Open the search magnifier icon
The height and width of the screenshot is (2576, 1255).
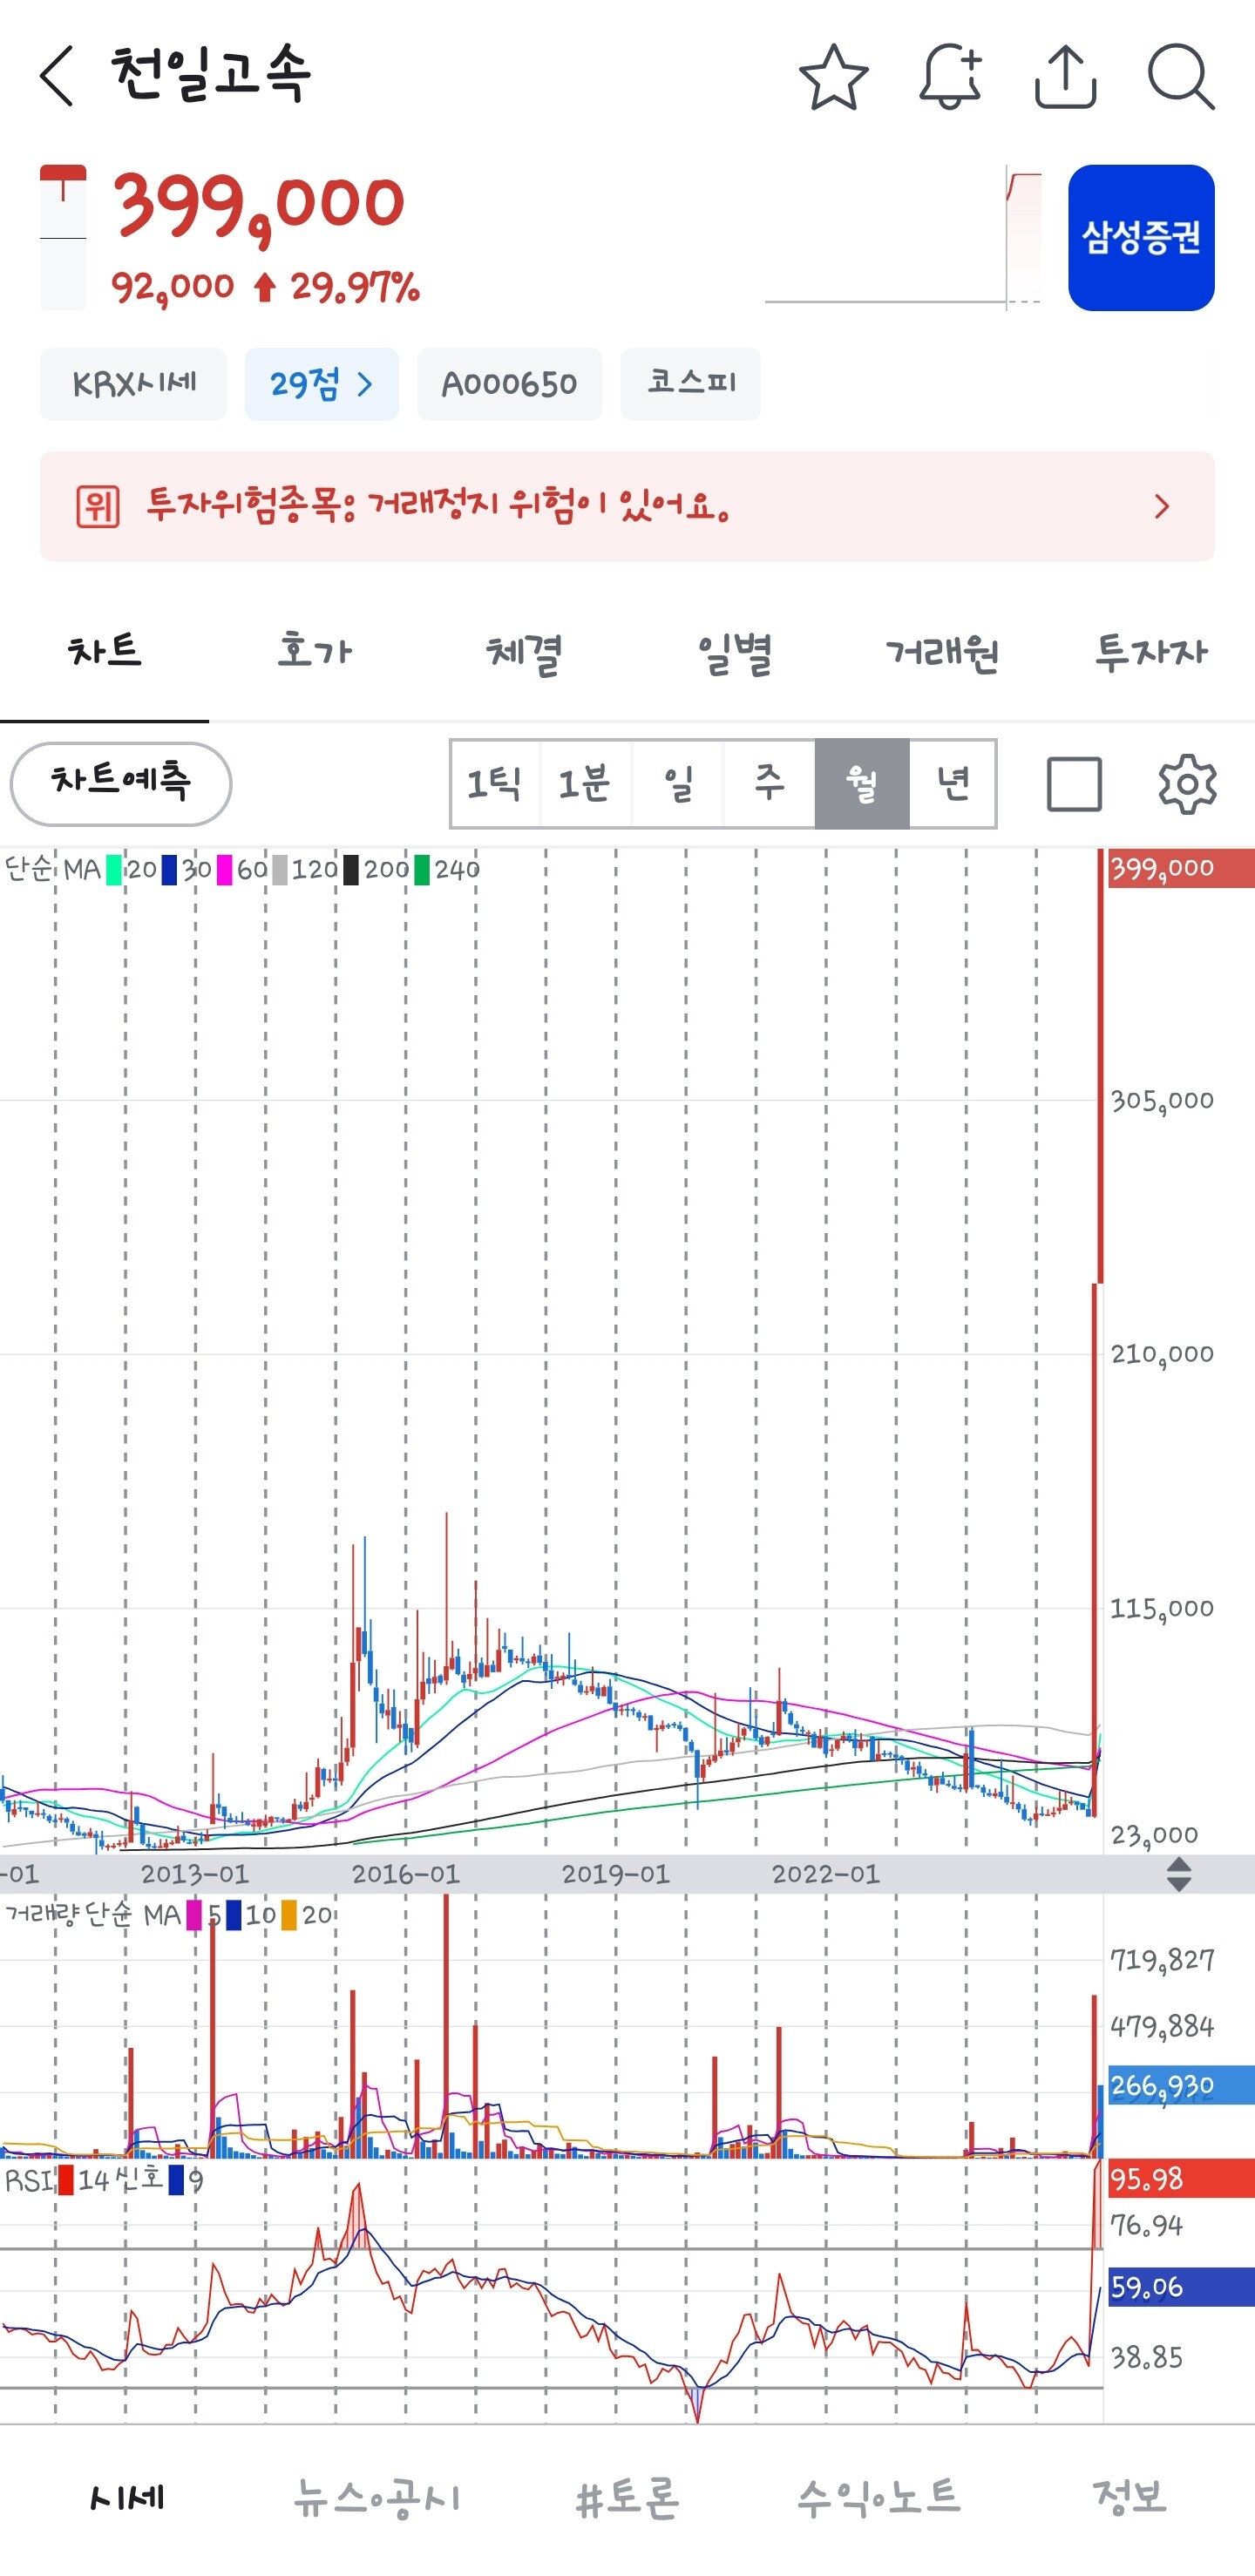pos(1180,77)
